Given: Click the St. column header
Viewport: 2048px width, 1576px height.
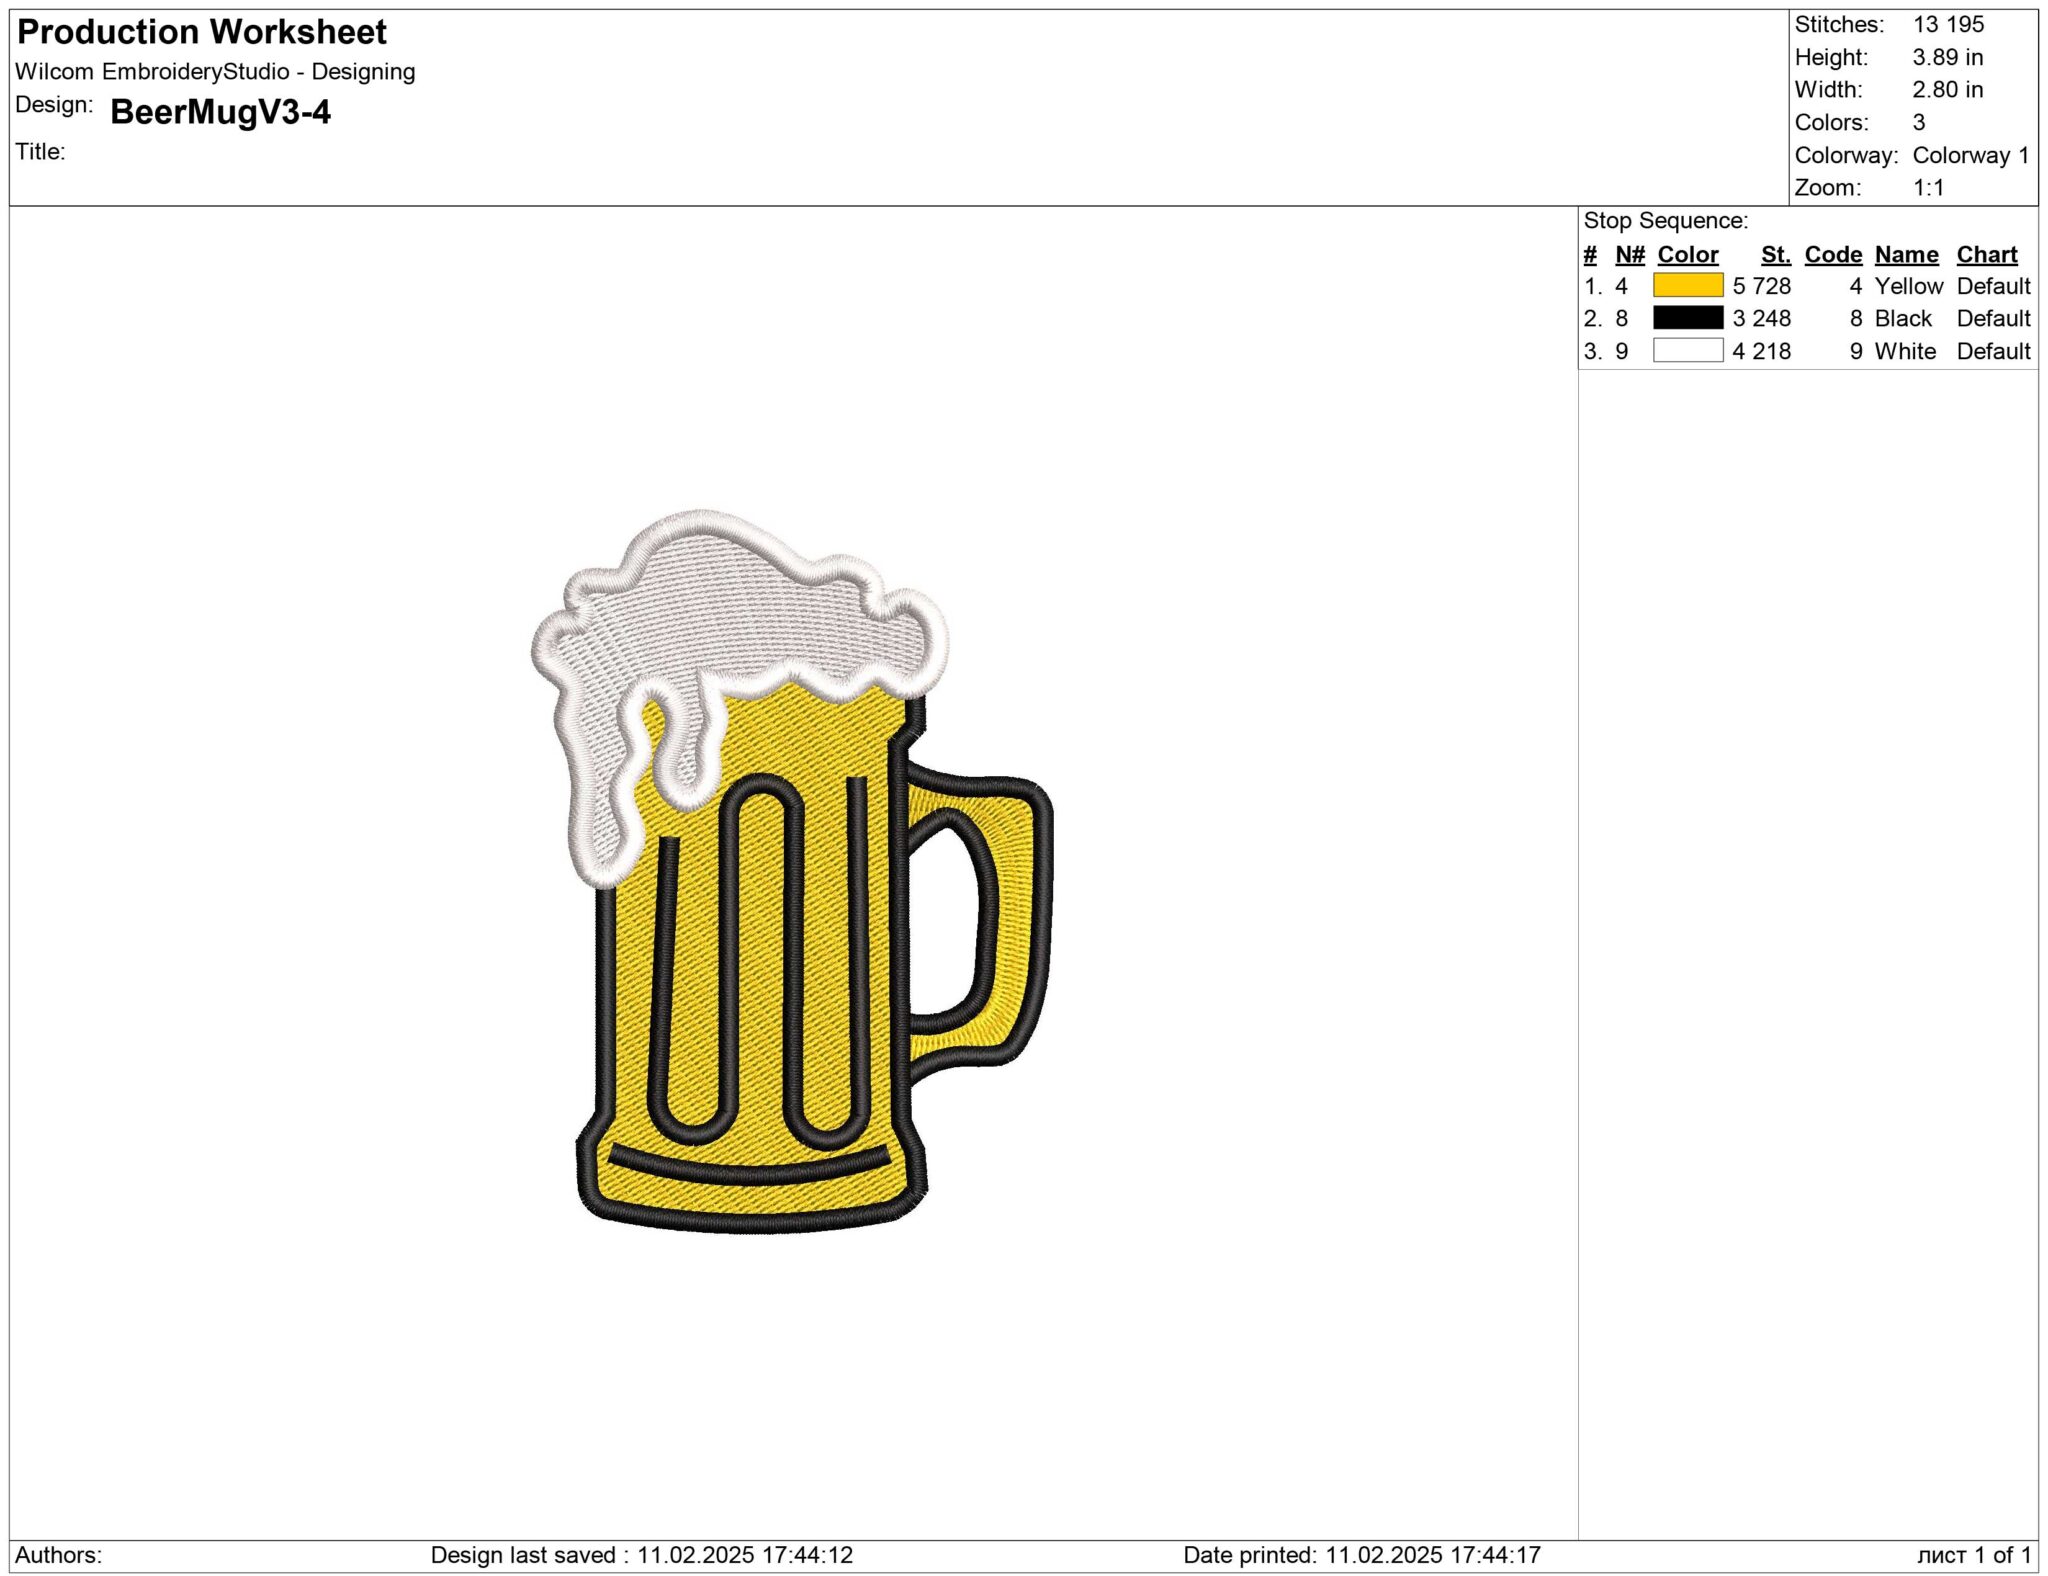Looking at the screenshot, I should 1776,254.
